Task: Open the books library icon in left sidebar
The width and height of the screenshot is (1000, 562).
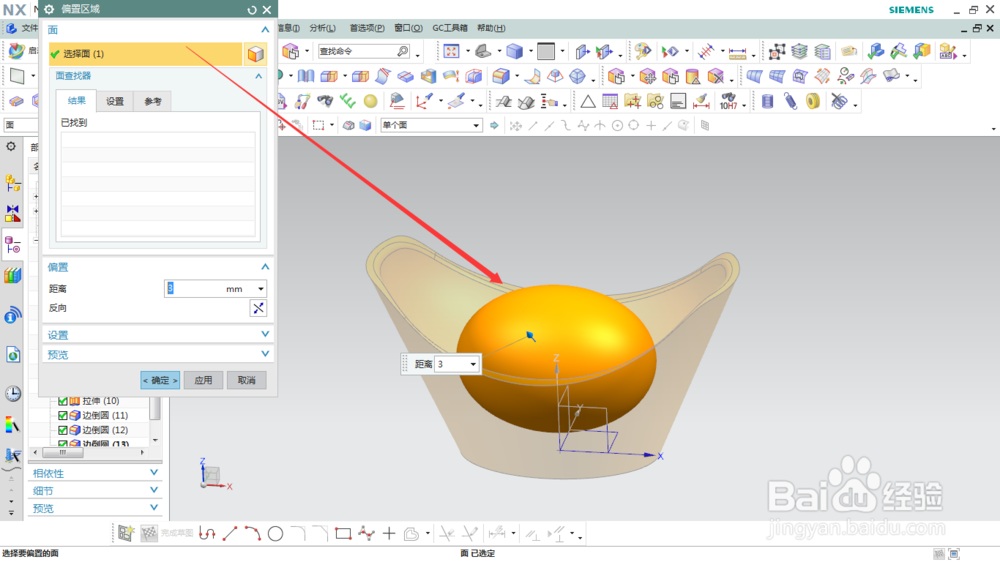Action: pos(13,276)
